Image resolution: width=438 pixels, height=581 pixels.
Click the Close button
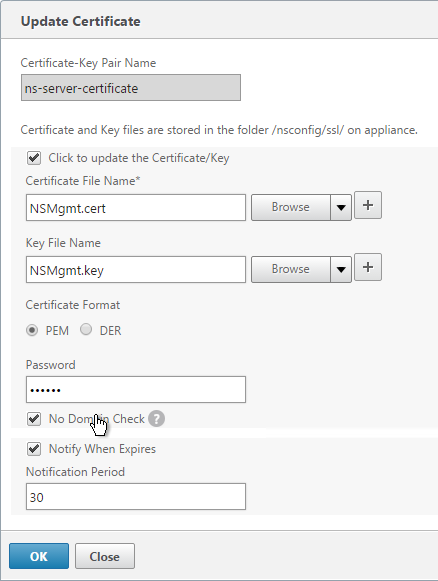(x=105, y=556)
